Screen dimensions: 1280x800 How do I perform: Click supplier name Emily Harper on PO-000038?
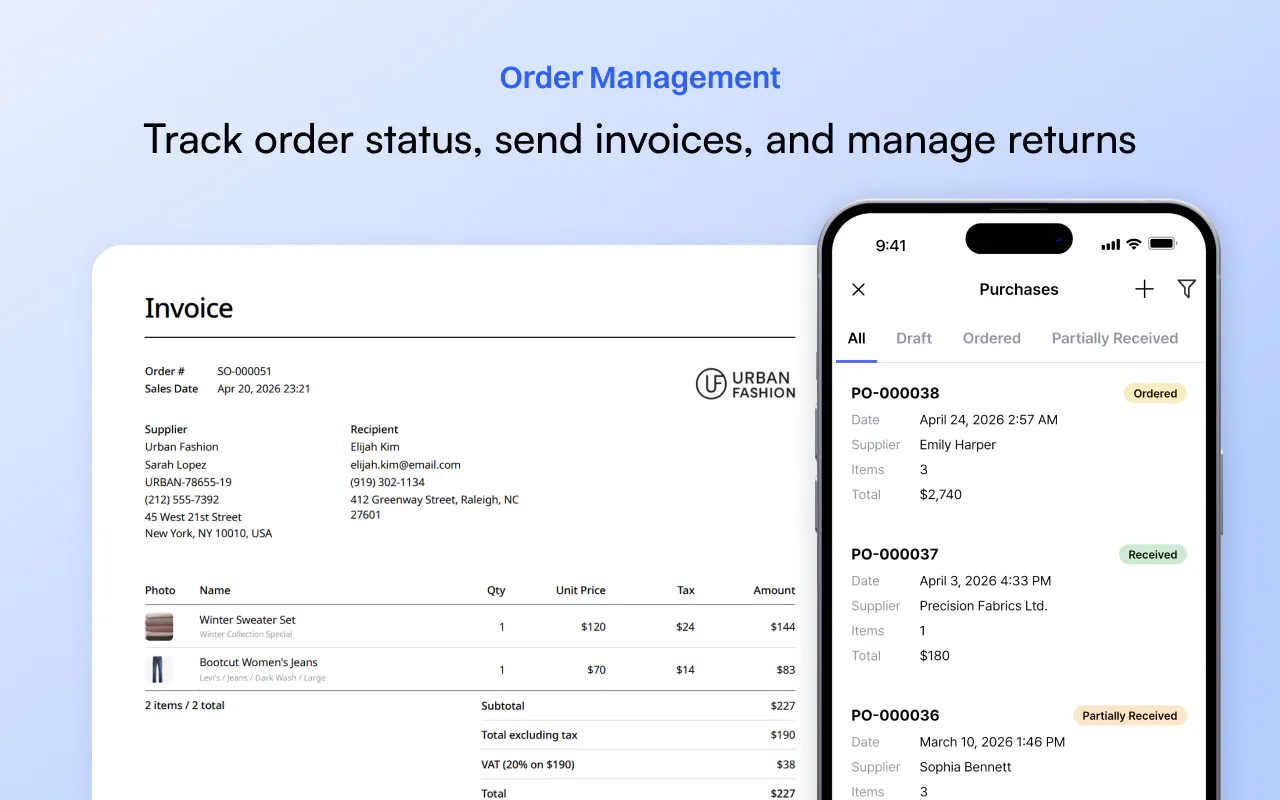click(958, 445)
